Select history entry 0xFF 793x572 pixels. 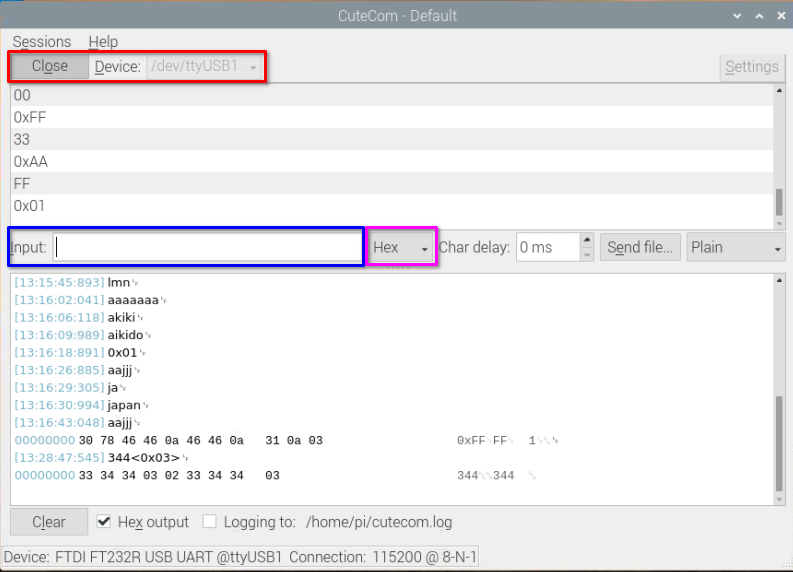coord(392,117)
